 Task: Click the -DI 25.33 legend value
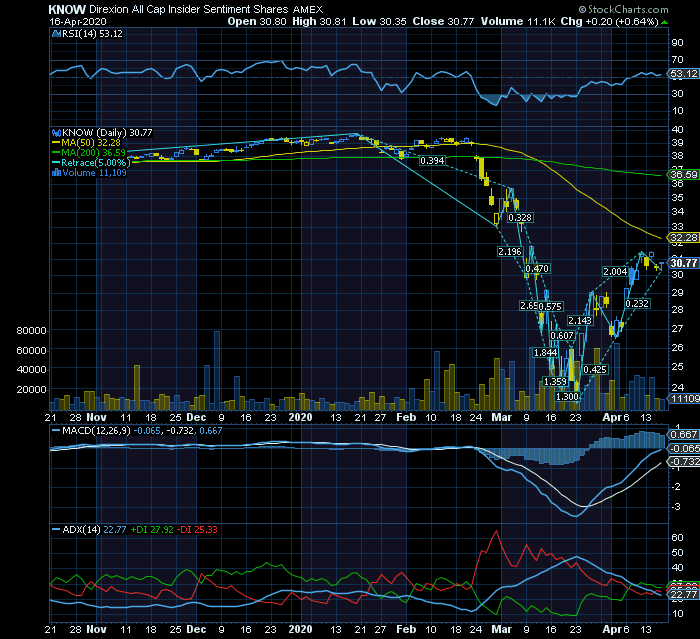pyautogui.click(x=197, y=530)
